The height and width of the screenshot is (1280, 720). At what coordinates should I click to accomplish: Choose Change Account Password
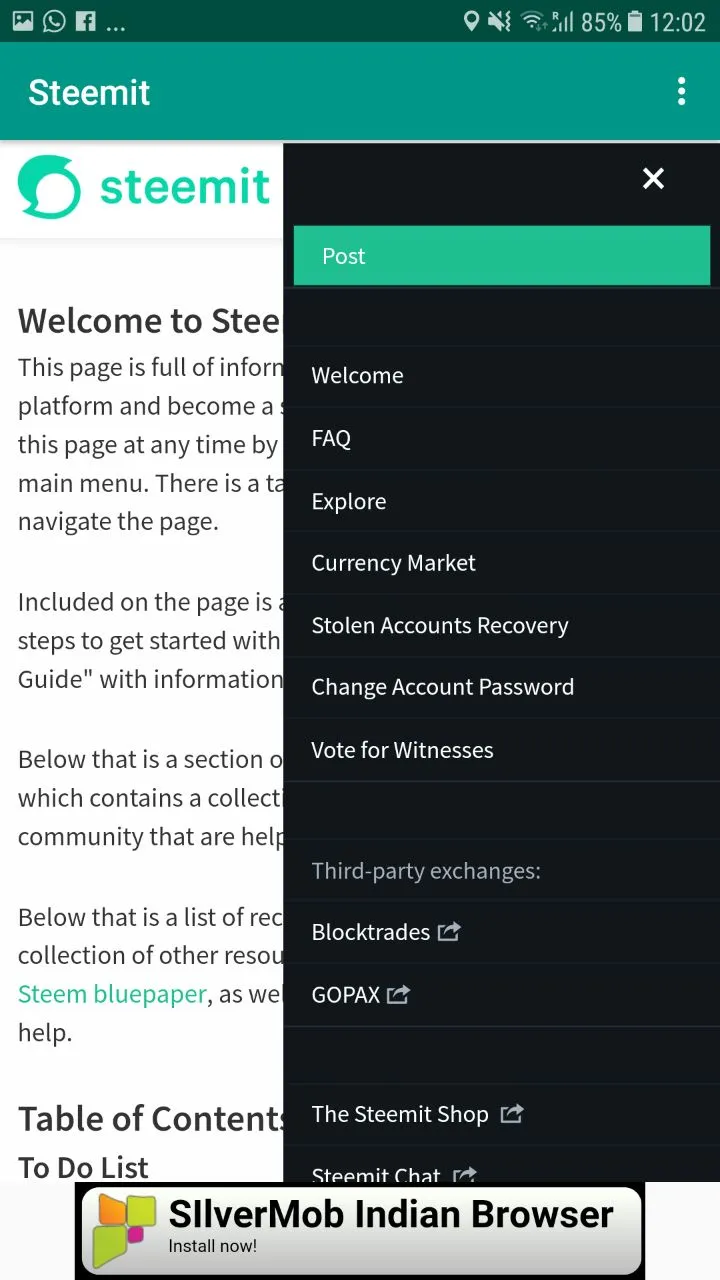(x=502, y=687)
